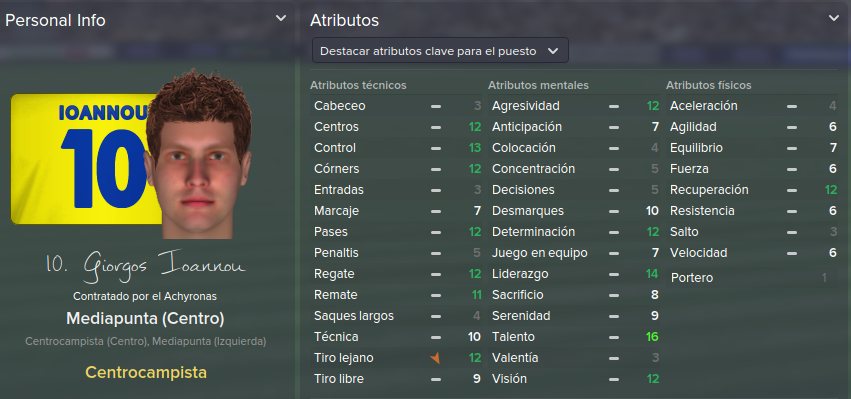This screenshot has height=399, width=851.
Task: Open the Destacar atributos clave dropdown
Action: click(440, 50)
